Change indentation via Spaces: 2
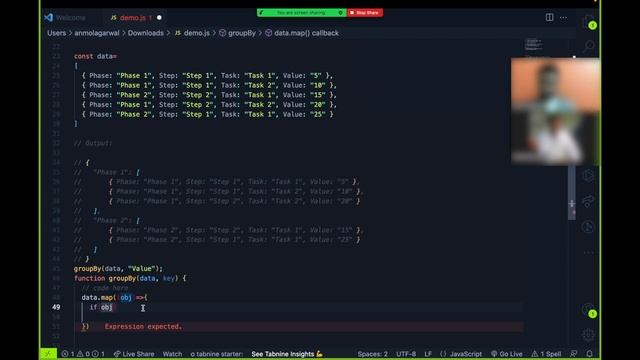 [373, 354]
